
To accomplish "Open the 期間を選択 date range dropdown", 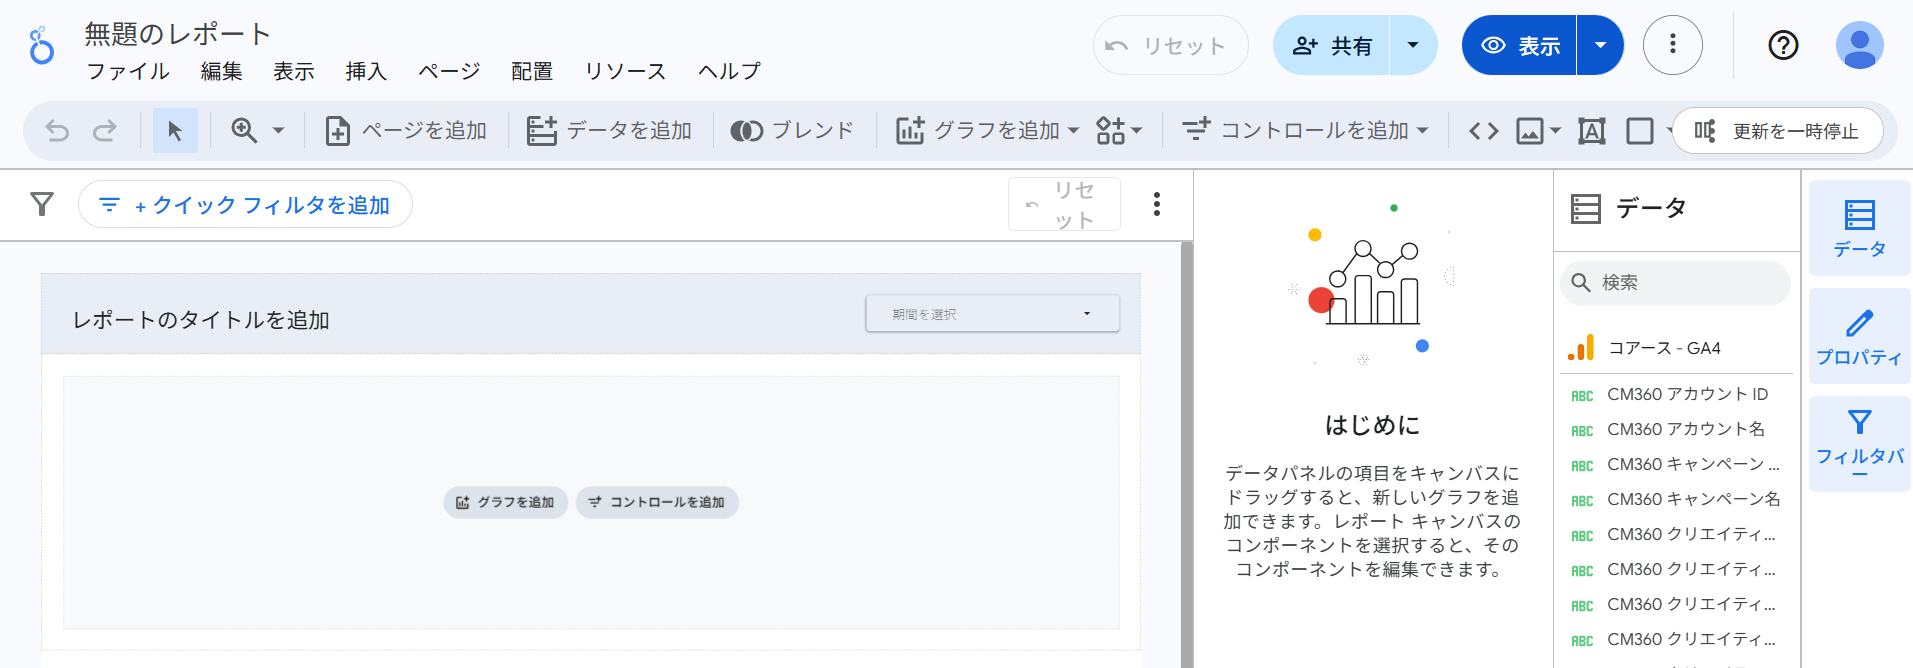I will [x=991, y=314].
